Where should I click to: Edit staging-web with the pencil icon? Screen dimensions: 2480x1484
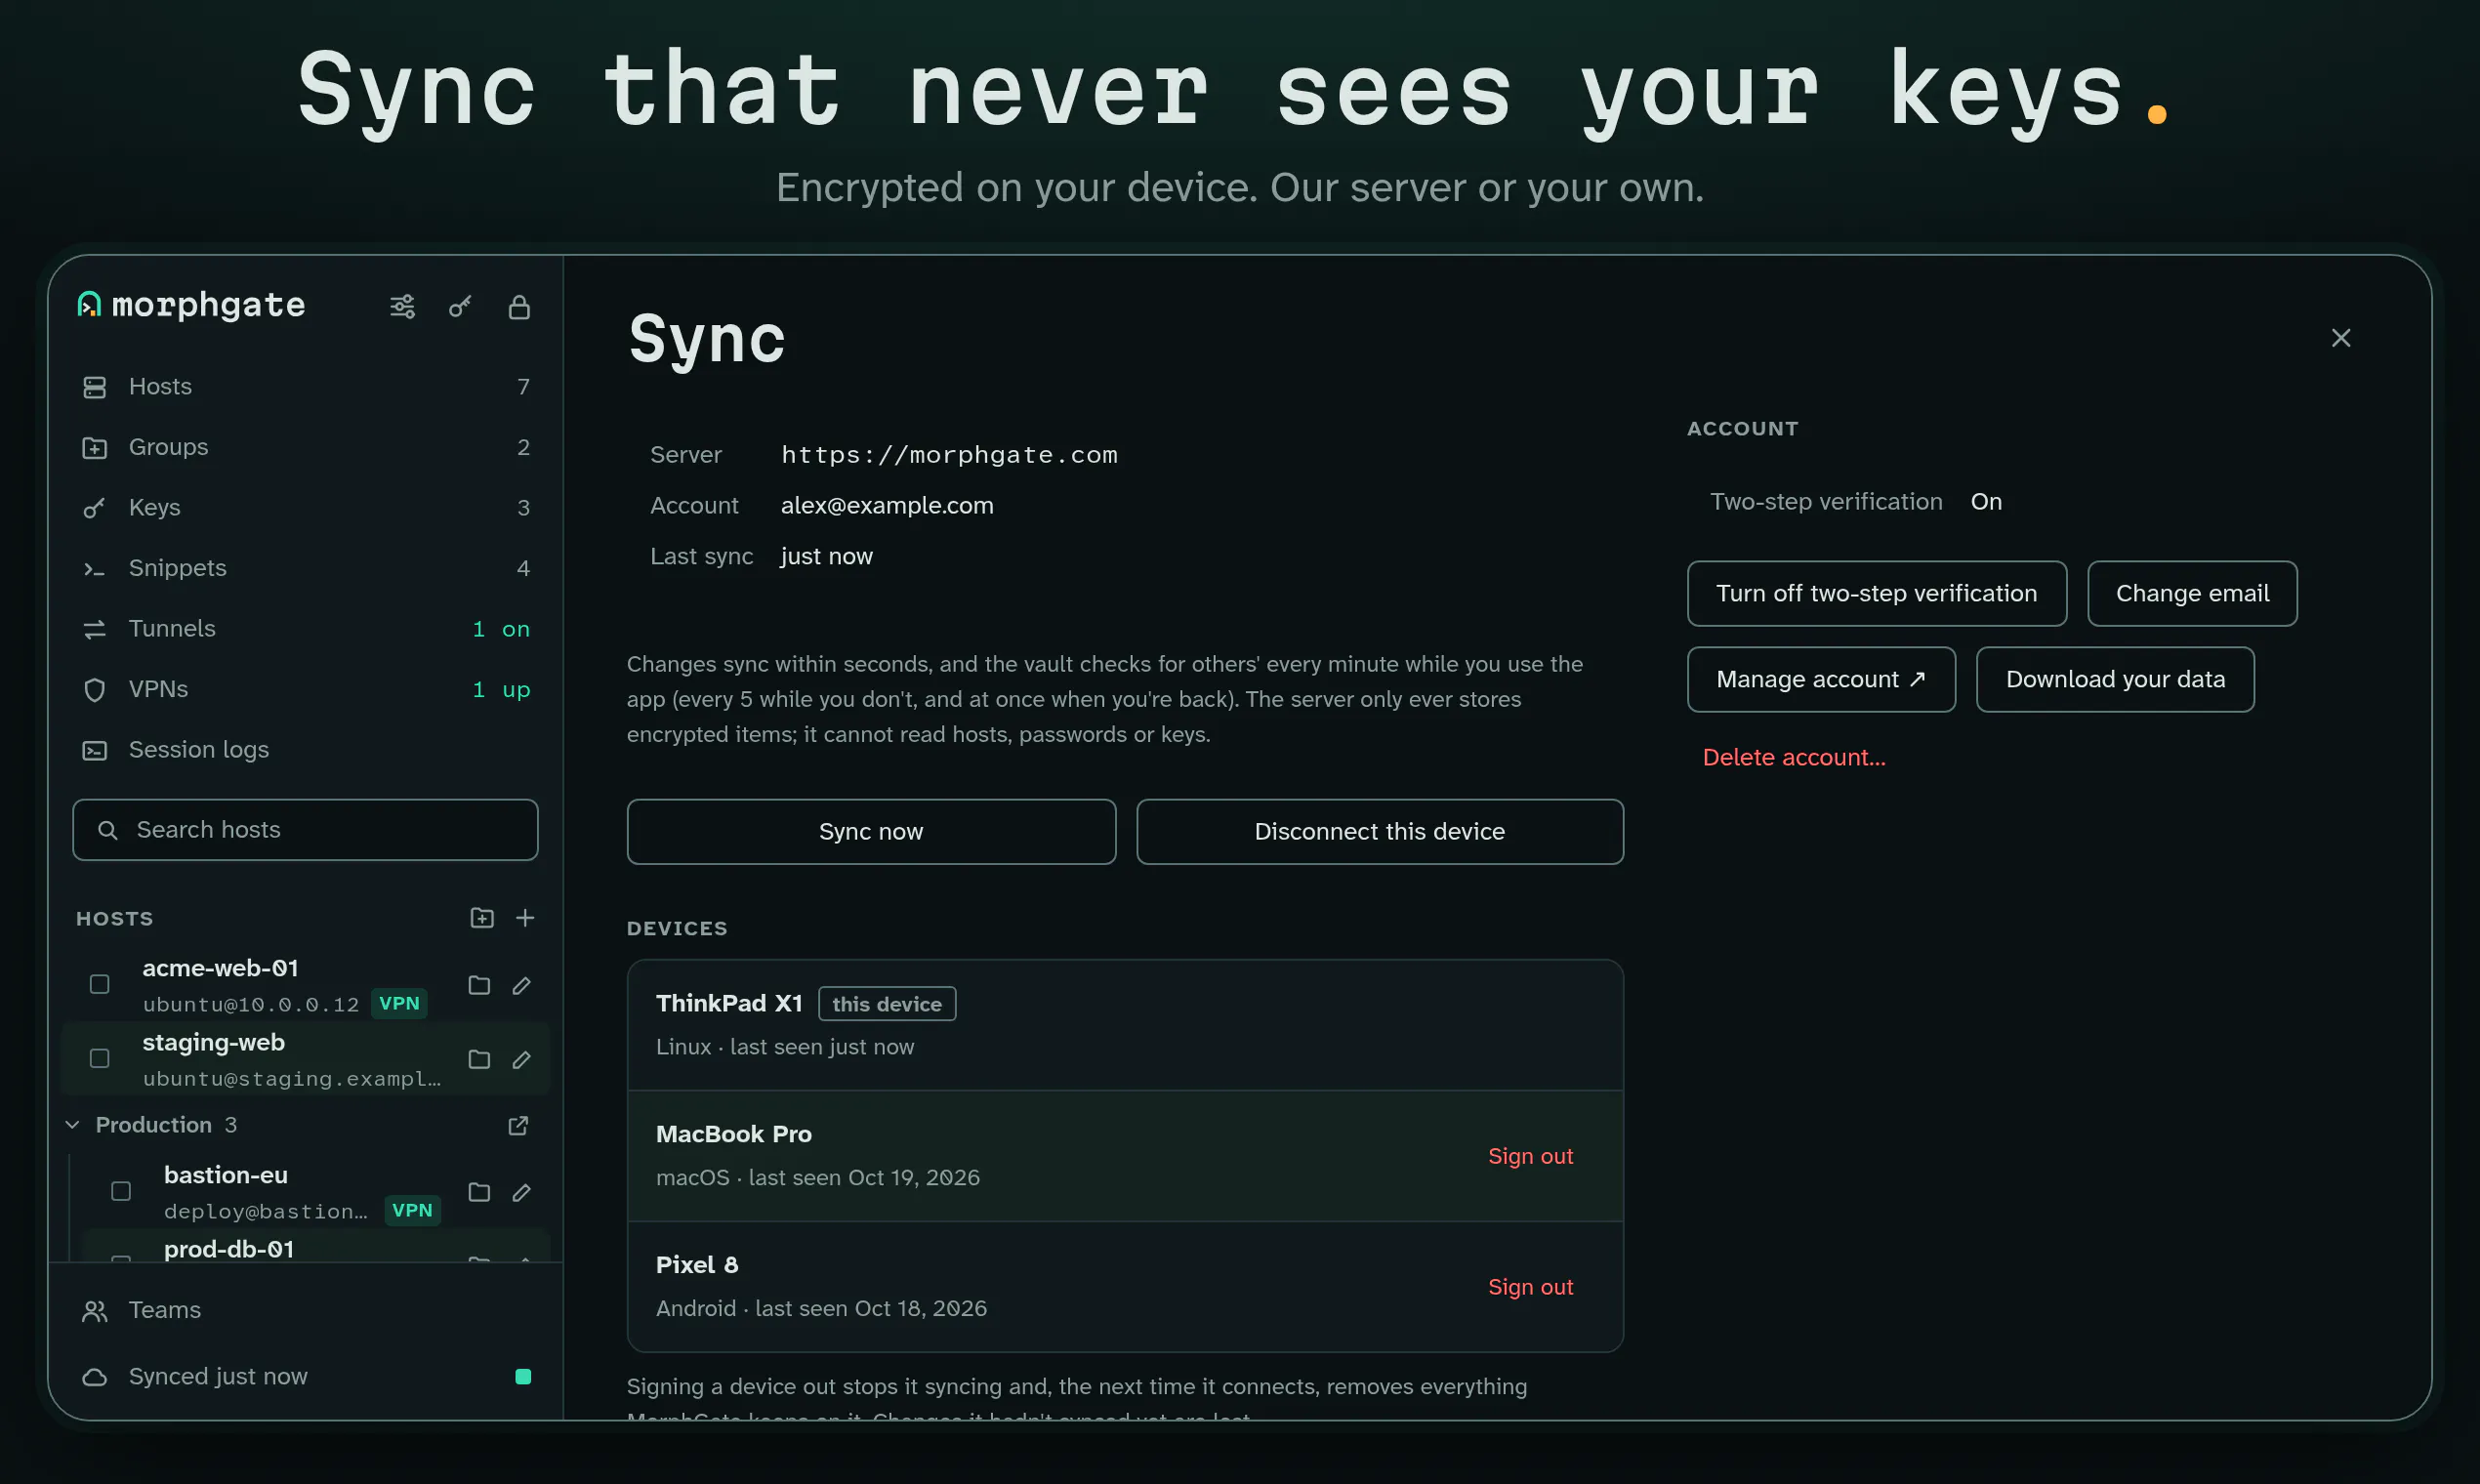pos(521,1059)
